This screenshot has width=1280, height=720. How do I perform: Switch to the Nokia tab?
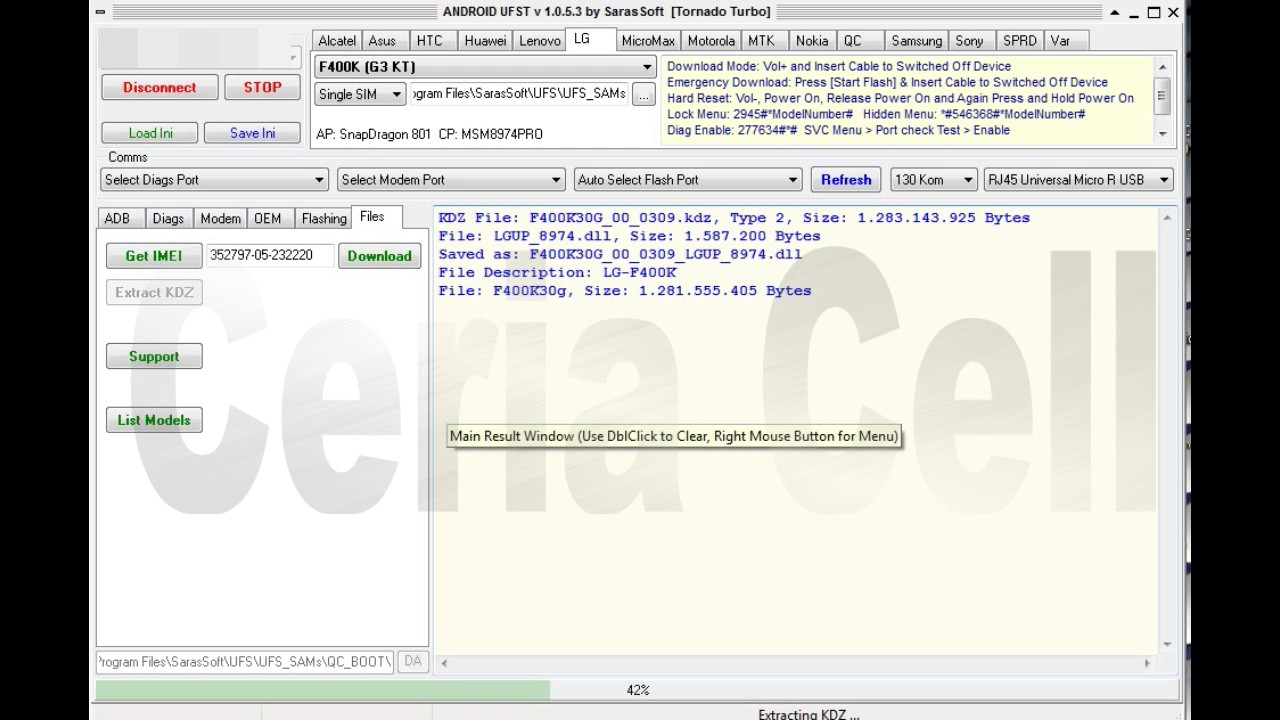tap(812, 41)
